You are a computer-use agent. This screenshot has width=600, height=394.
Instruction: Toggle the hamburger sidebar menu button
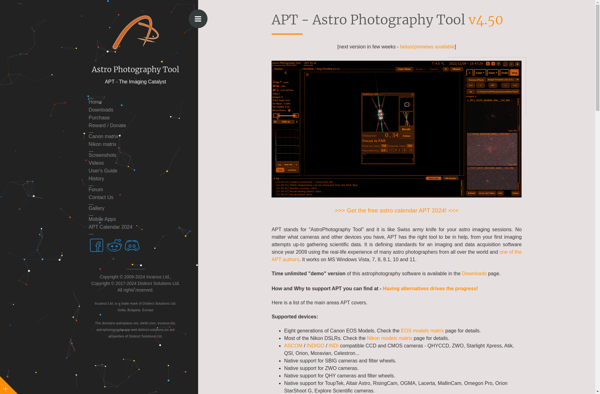point(198,19)
